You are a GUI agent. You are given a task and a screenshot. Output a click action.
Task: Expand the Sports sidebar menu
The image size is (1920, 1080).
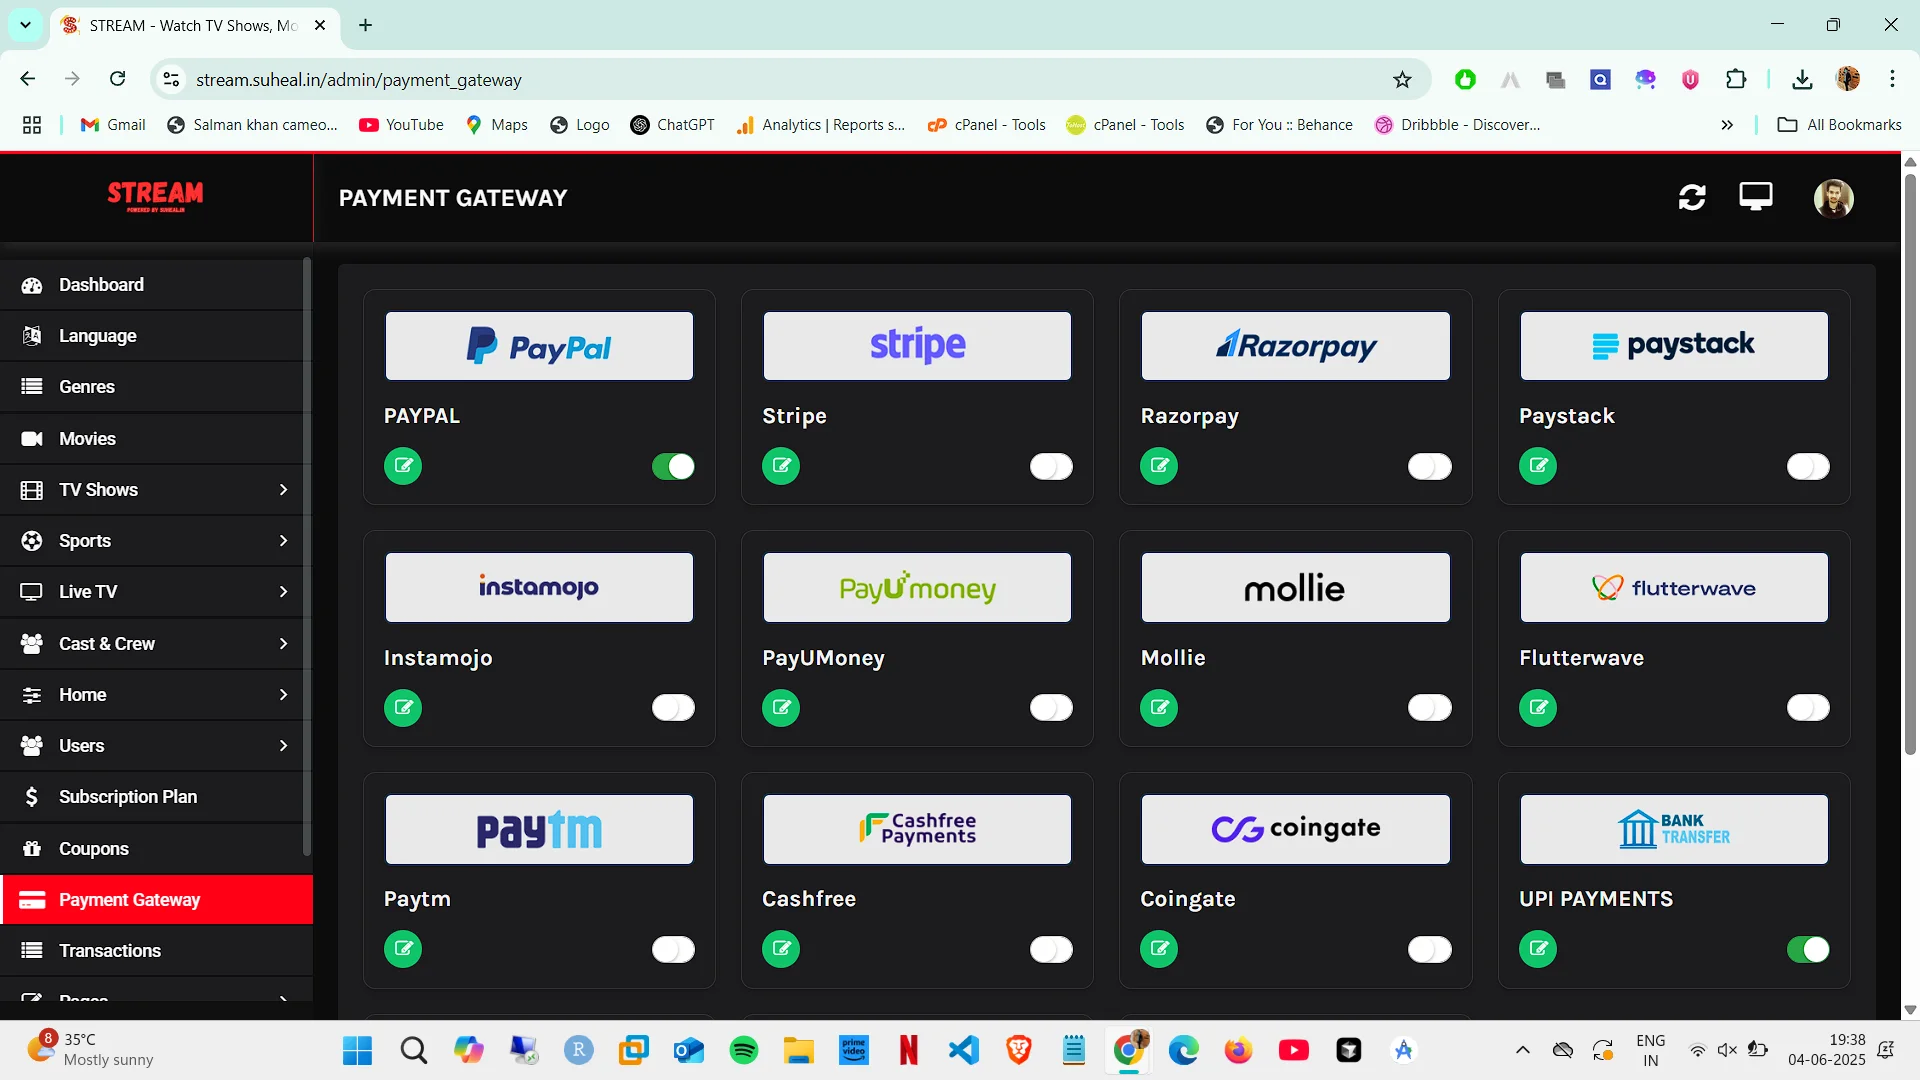click(x=154, y=541)
